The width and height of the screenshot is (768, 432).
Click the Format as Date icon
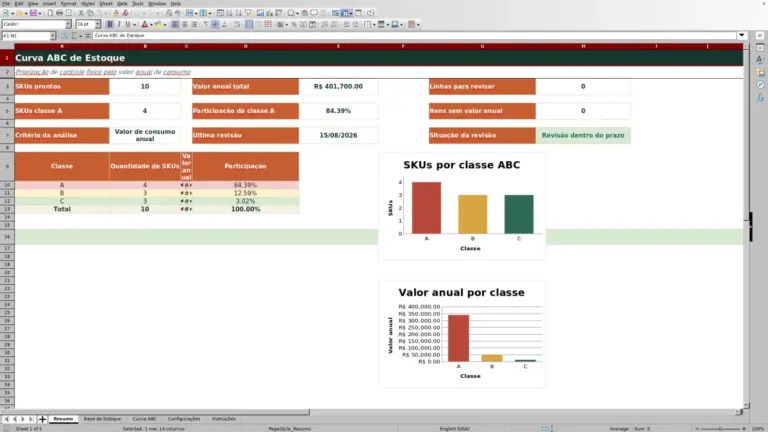click(312, 24)
